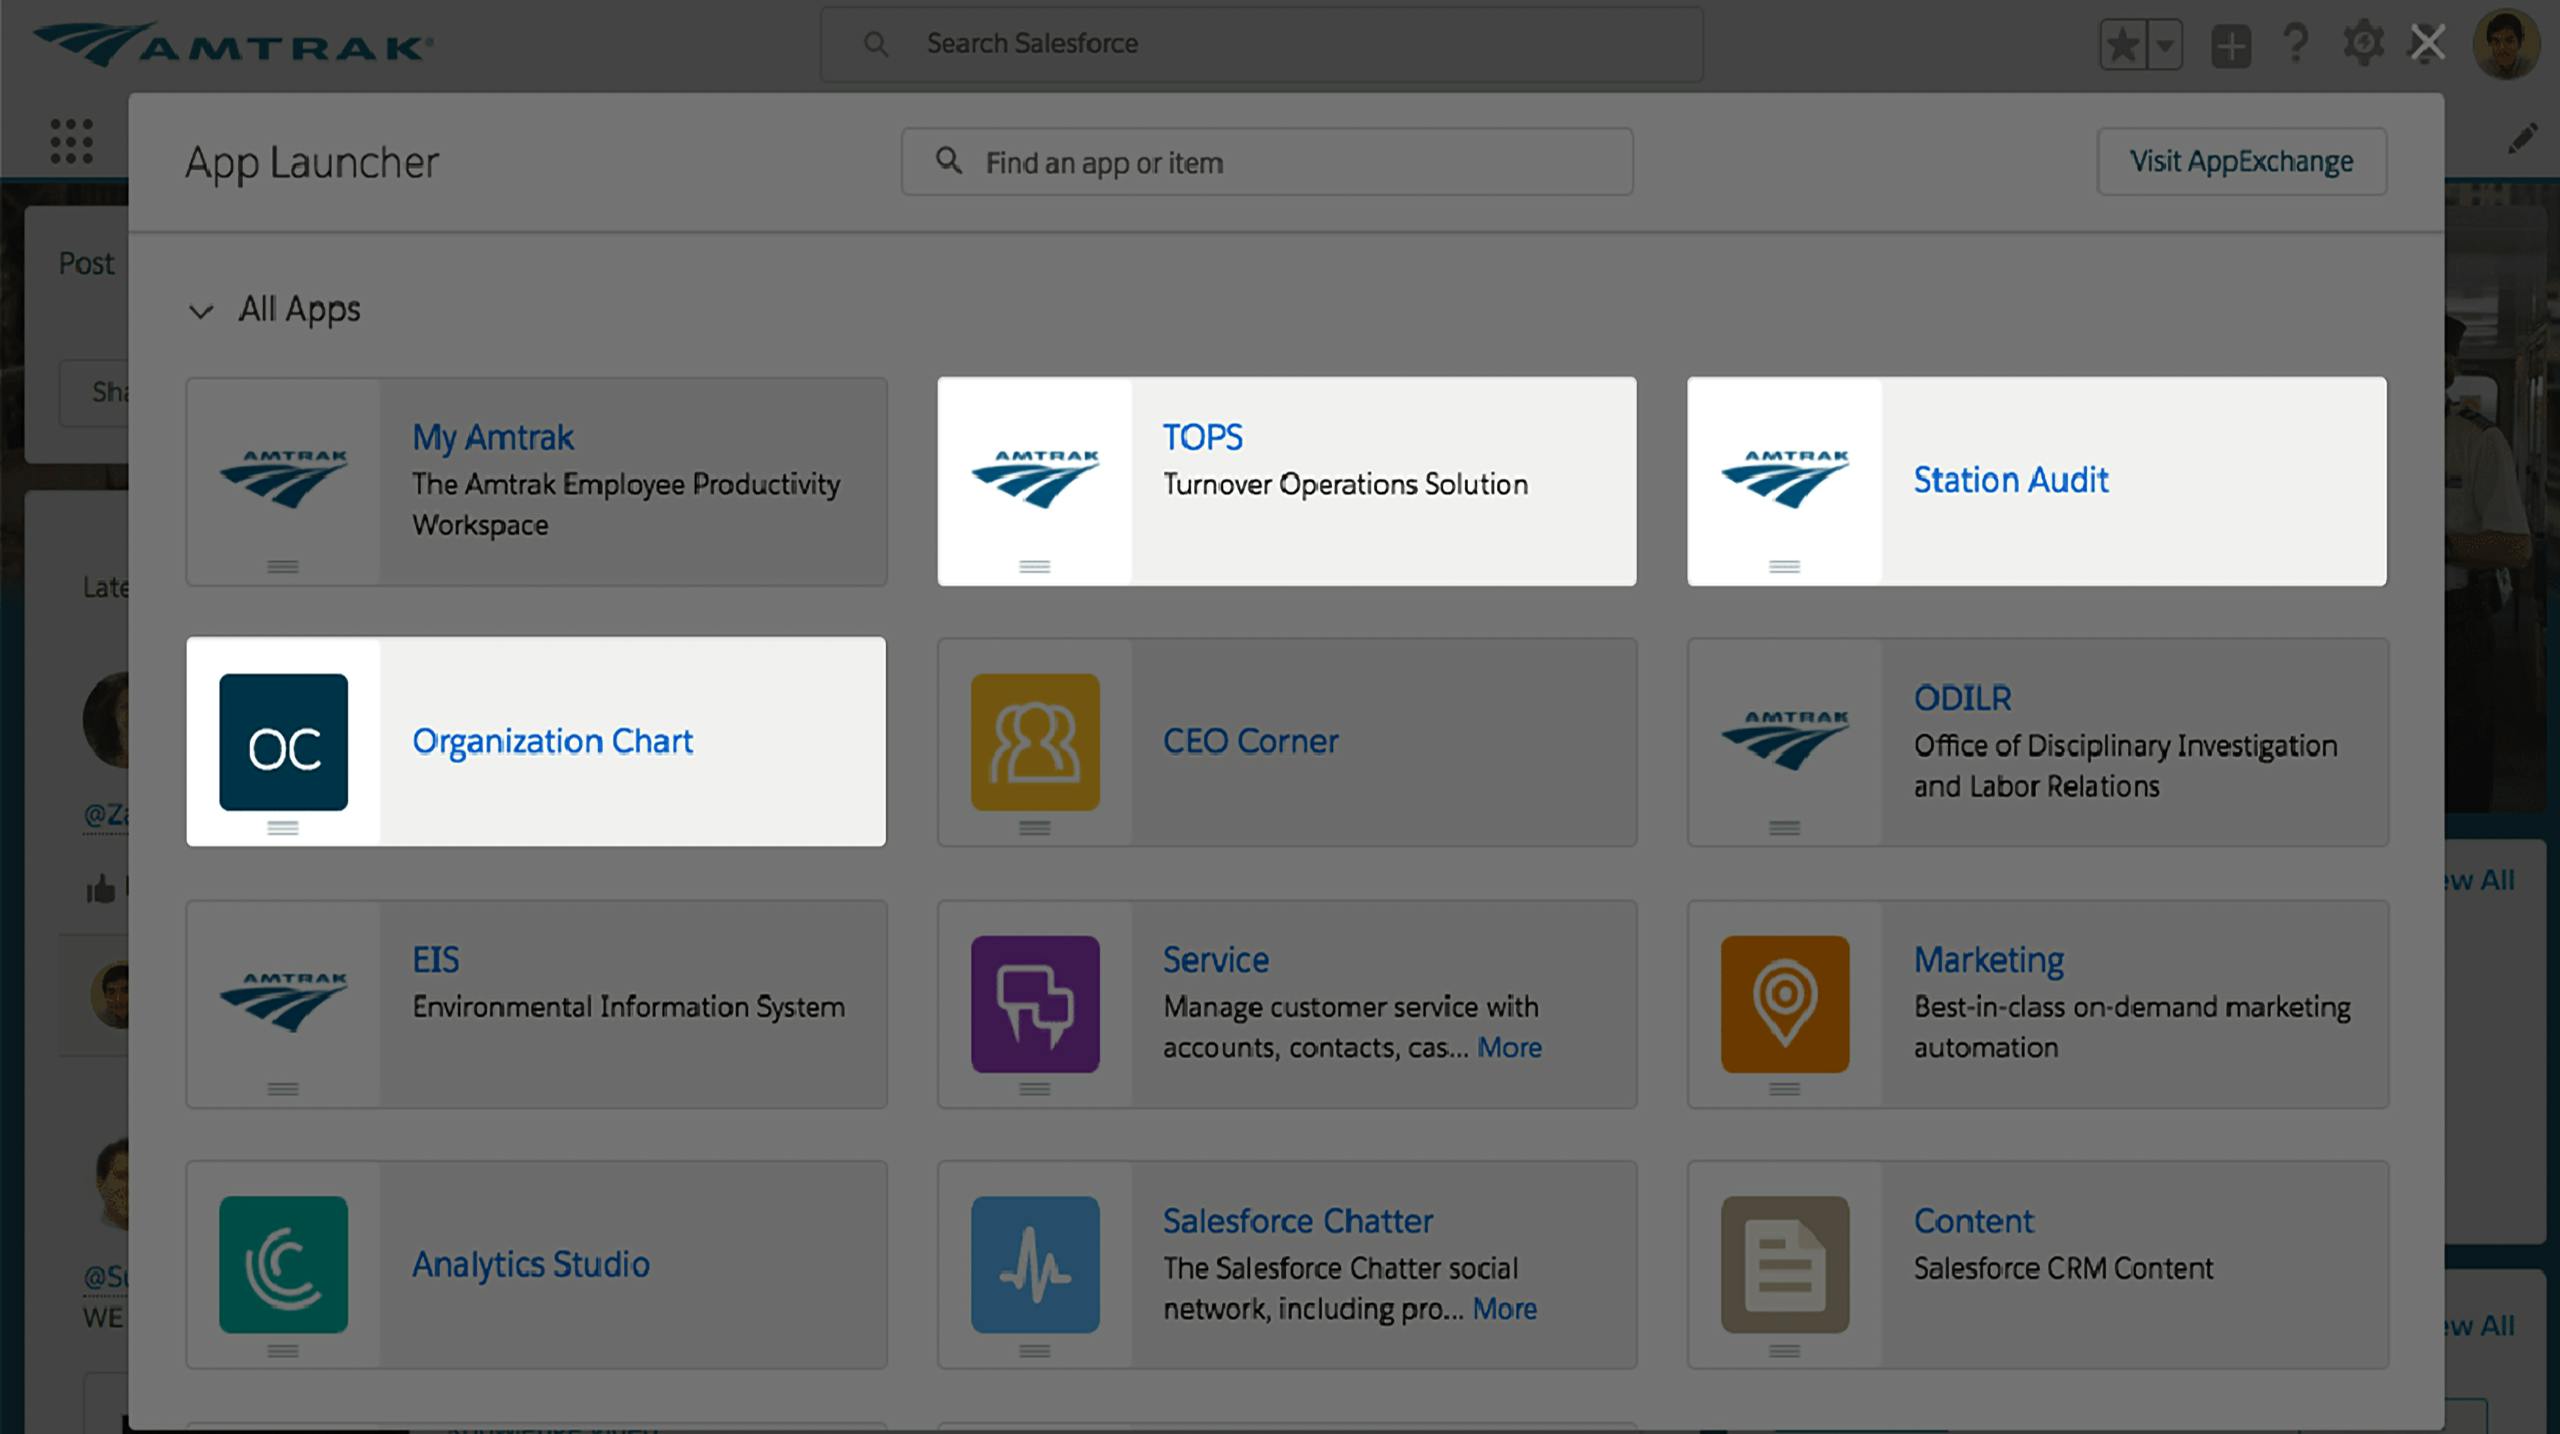Open the Analytics Studio link
Screen dimensions: 2560x1434
[530, 1264]
